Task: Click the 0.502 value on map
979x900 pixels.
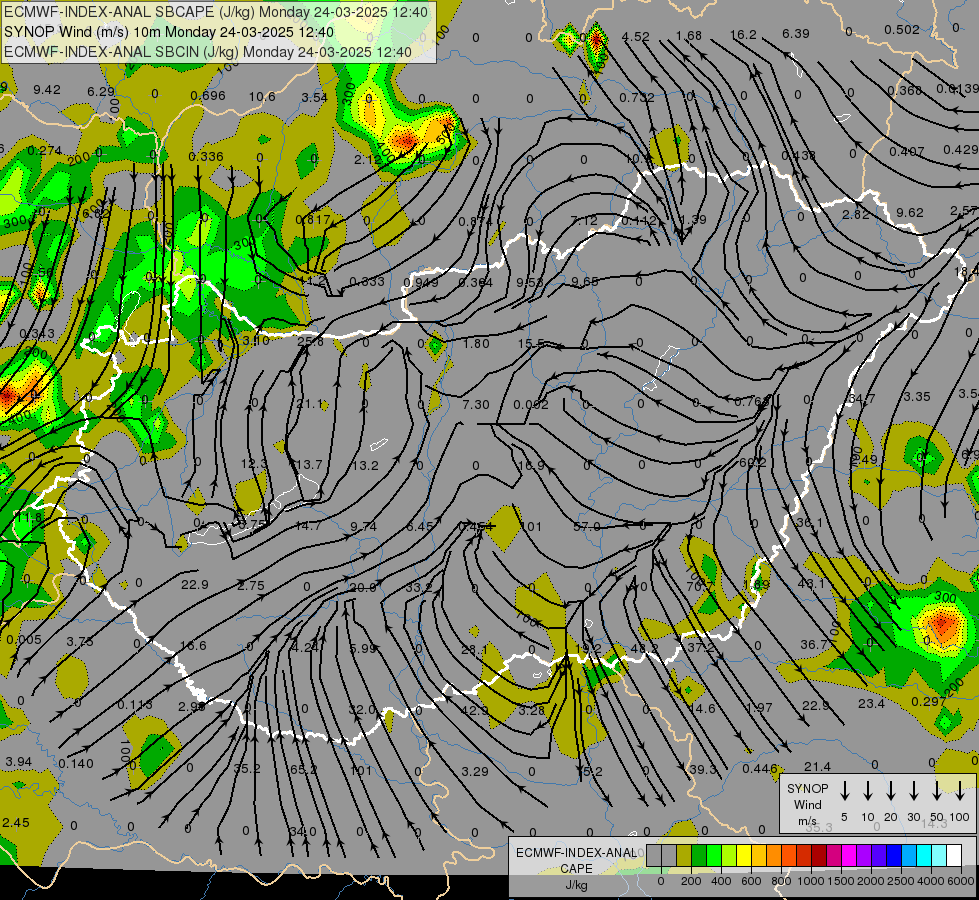Action: pyautogui.click(x=902, y=29)
